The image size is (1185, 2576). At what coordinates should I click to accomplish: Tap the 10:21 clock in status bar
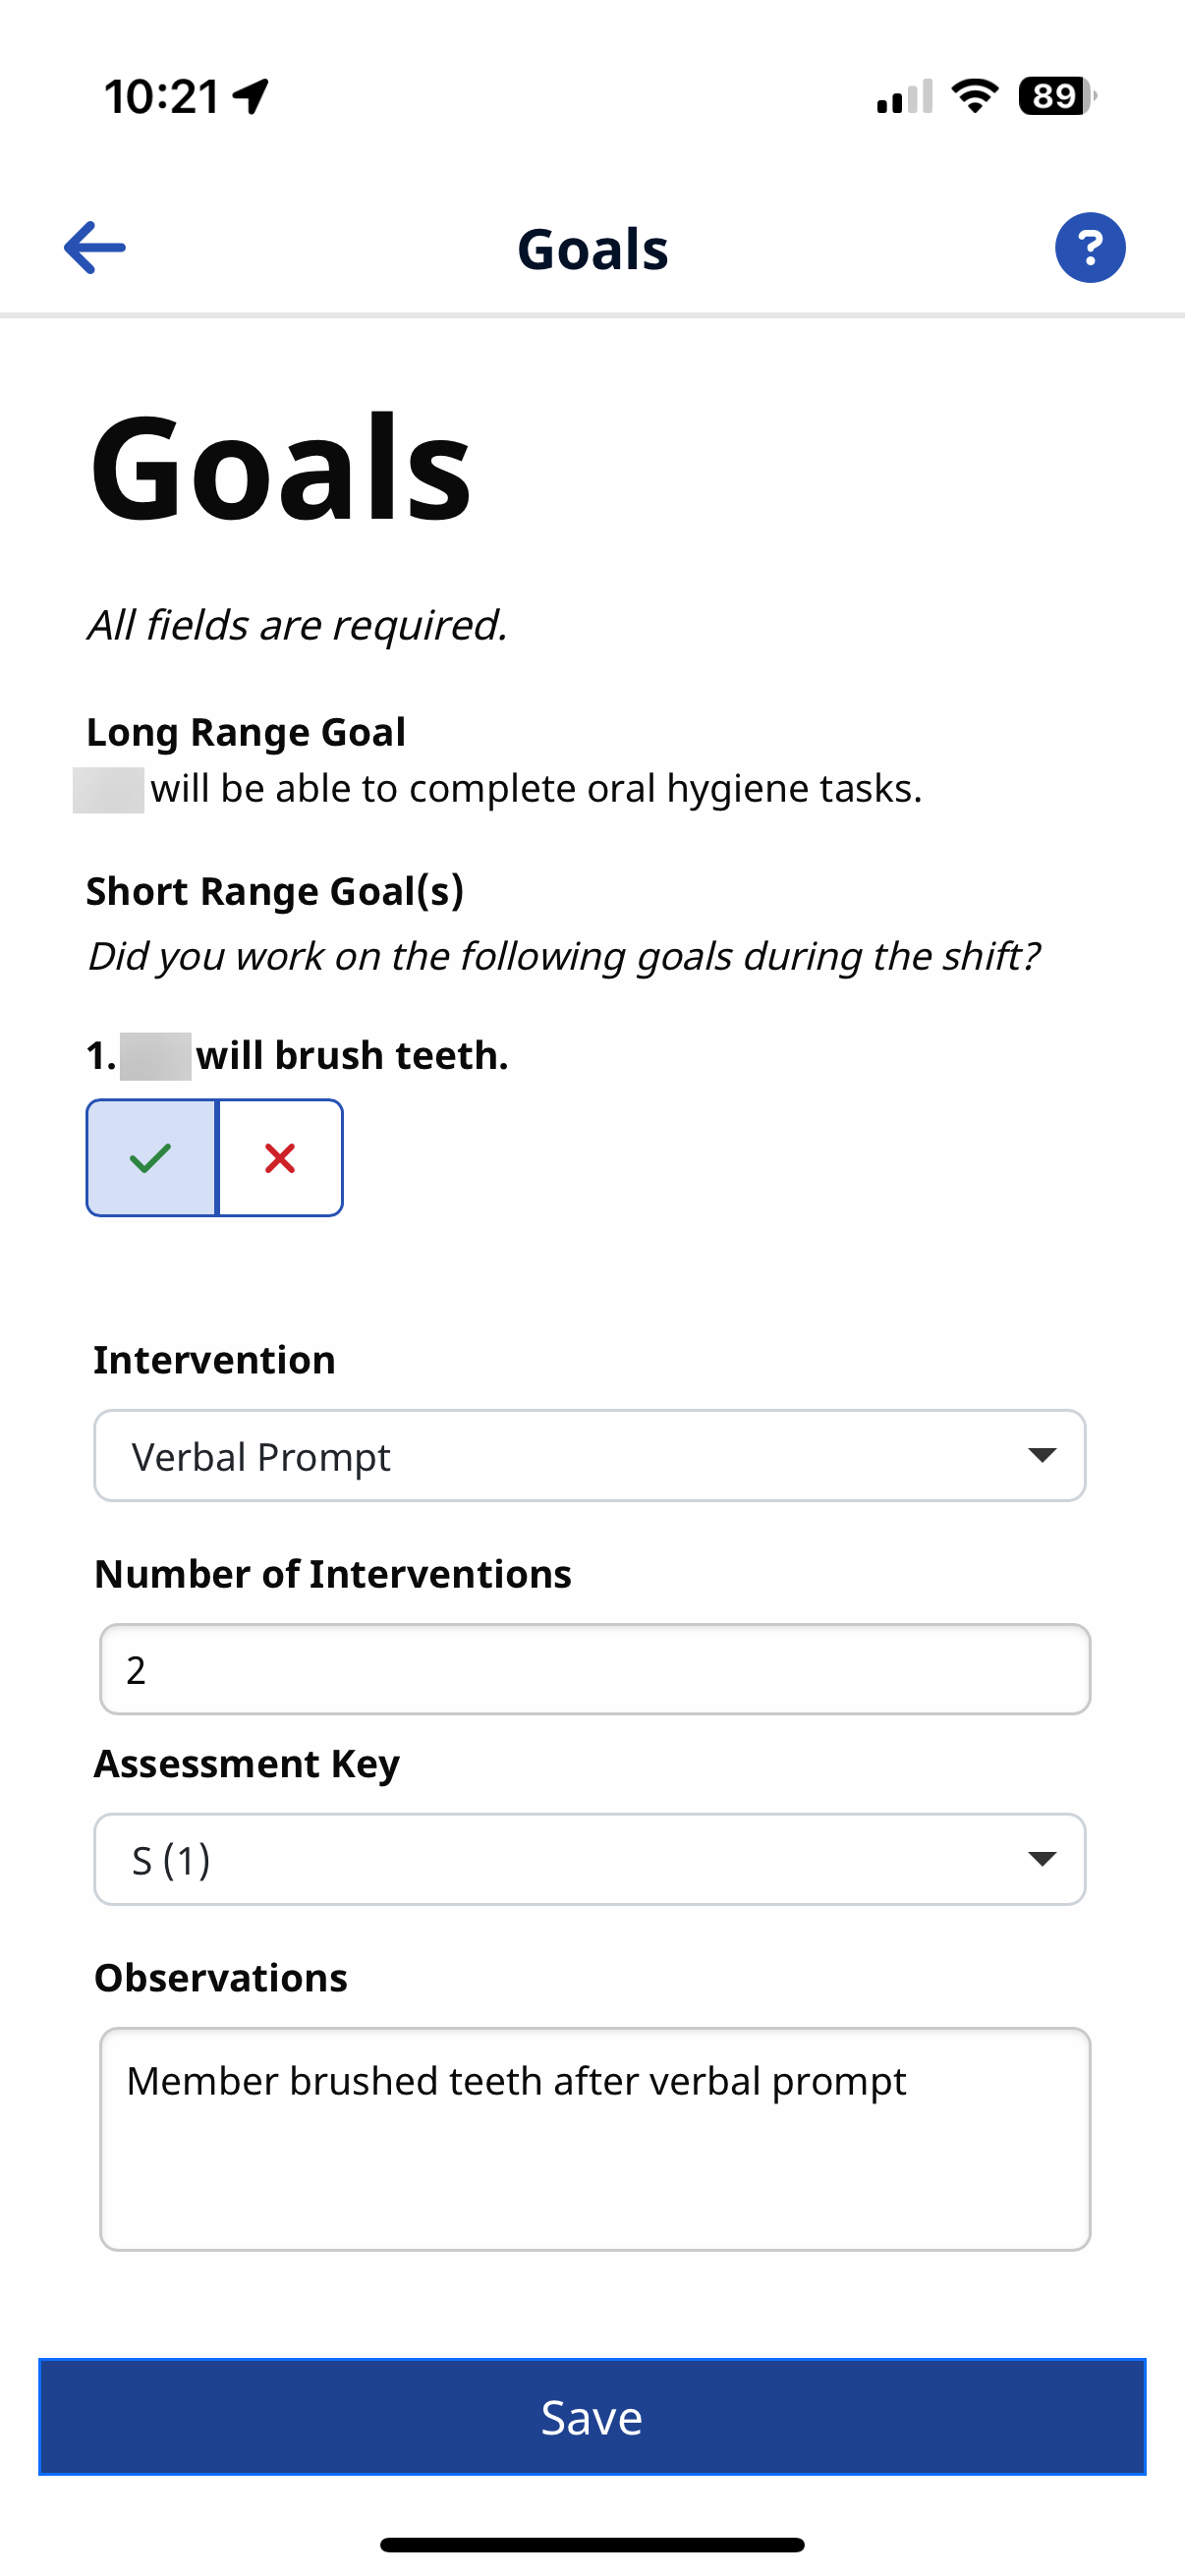[162, 97]
